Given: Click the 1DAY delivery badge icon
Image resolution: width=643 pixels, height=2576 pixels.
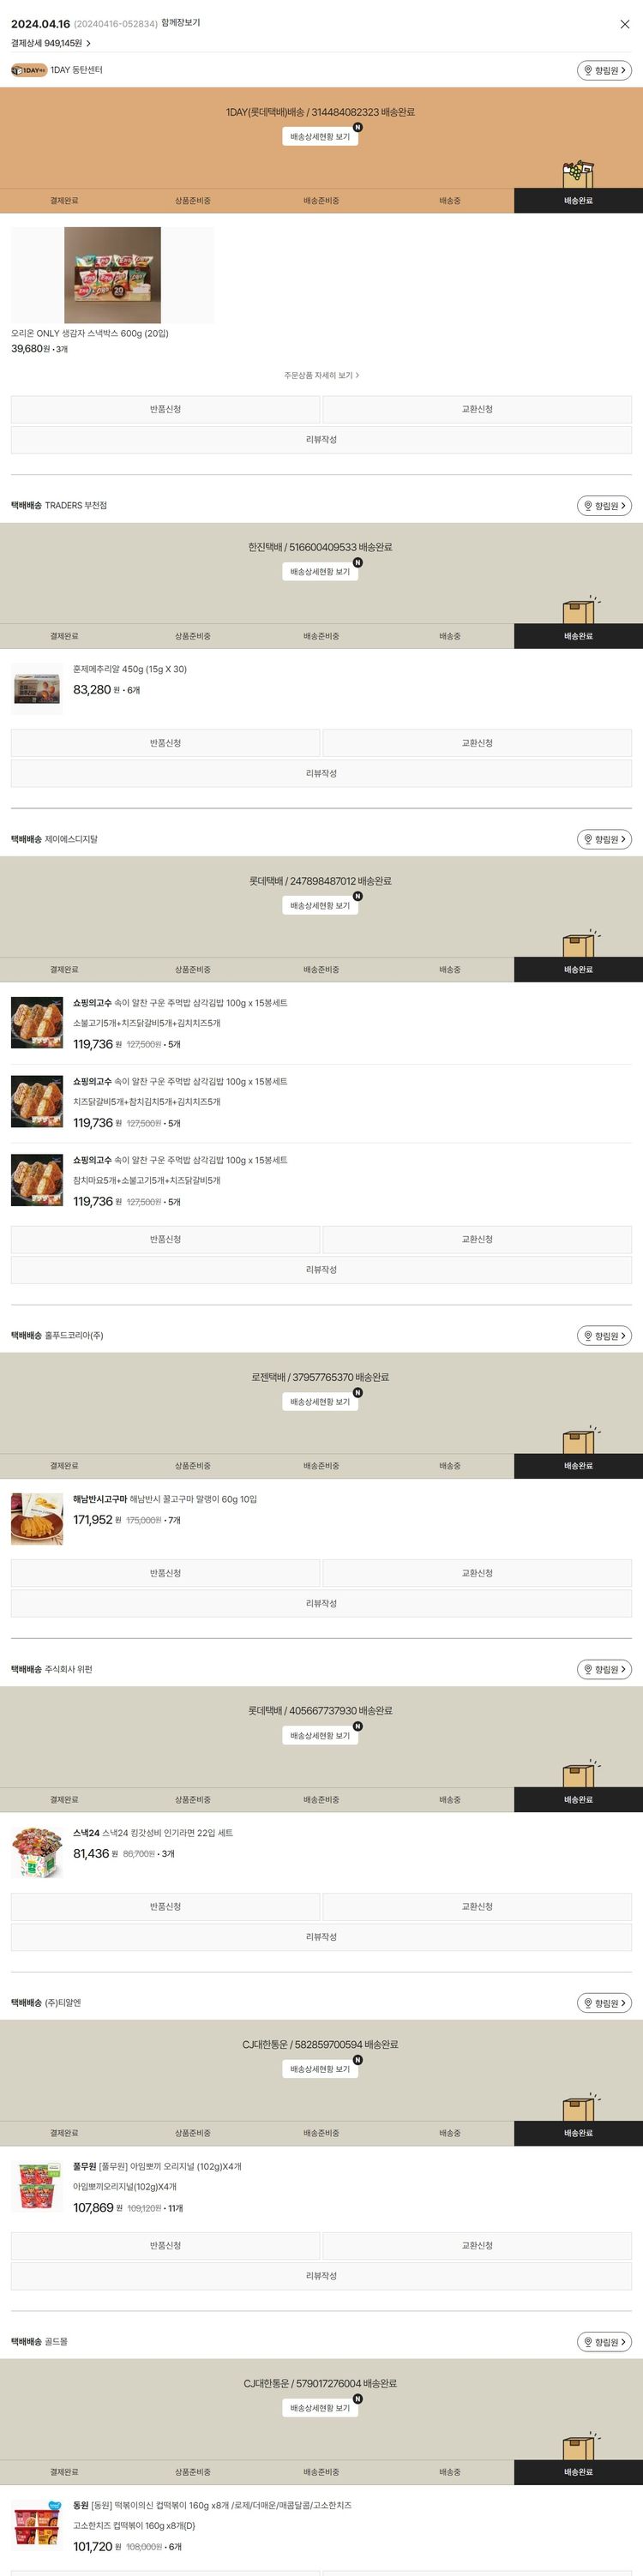Looking at the screenshot, I should 29,70.
